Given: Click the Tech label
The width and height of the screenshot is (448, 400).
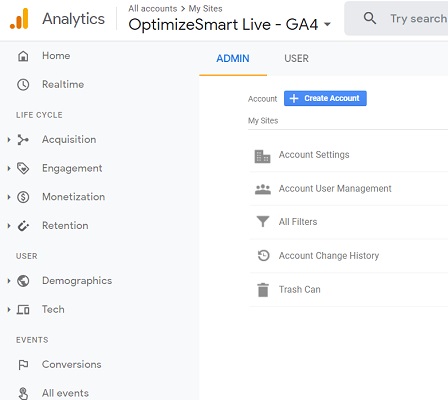Looking at the screenshot, I should (53, 309).
